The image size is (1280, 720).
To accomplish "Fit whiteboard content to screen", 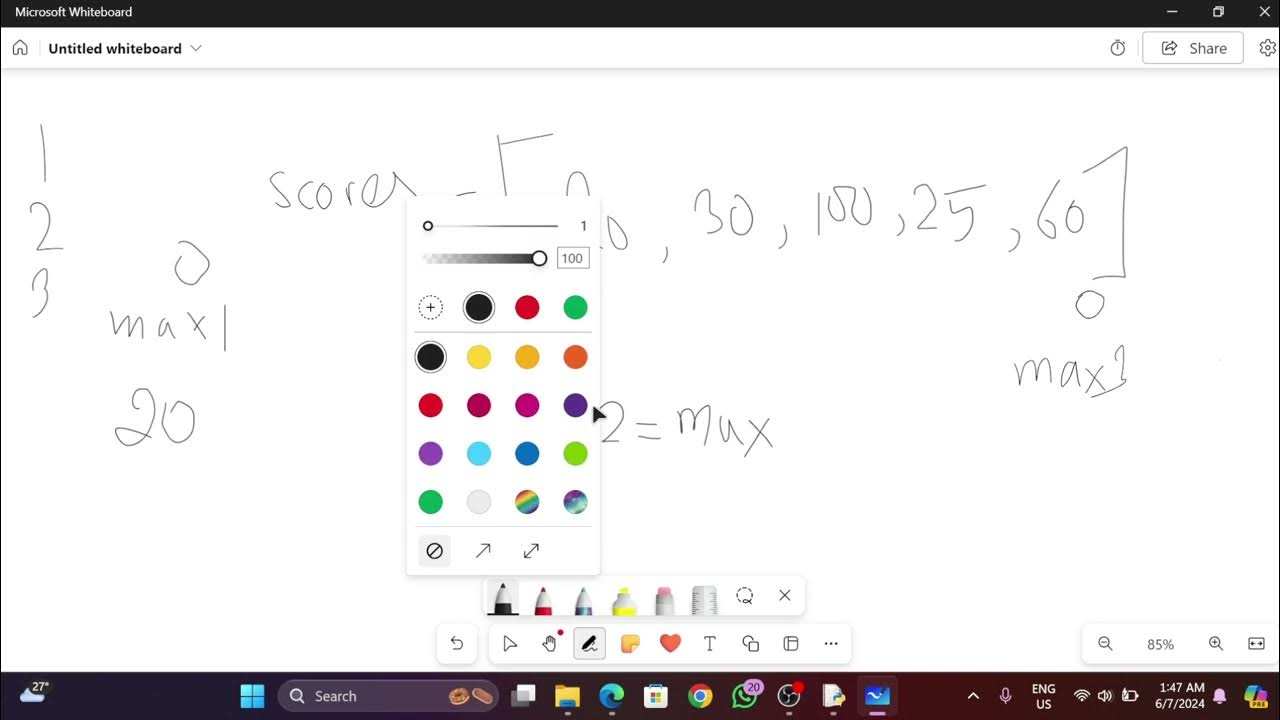I will tap(1257, 644).
